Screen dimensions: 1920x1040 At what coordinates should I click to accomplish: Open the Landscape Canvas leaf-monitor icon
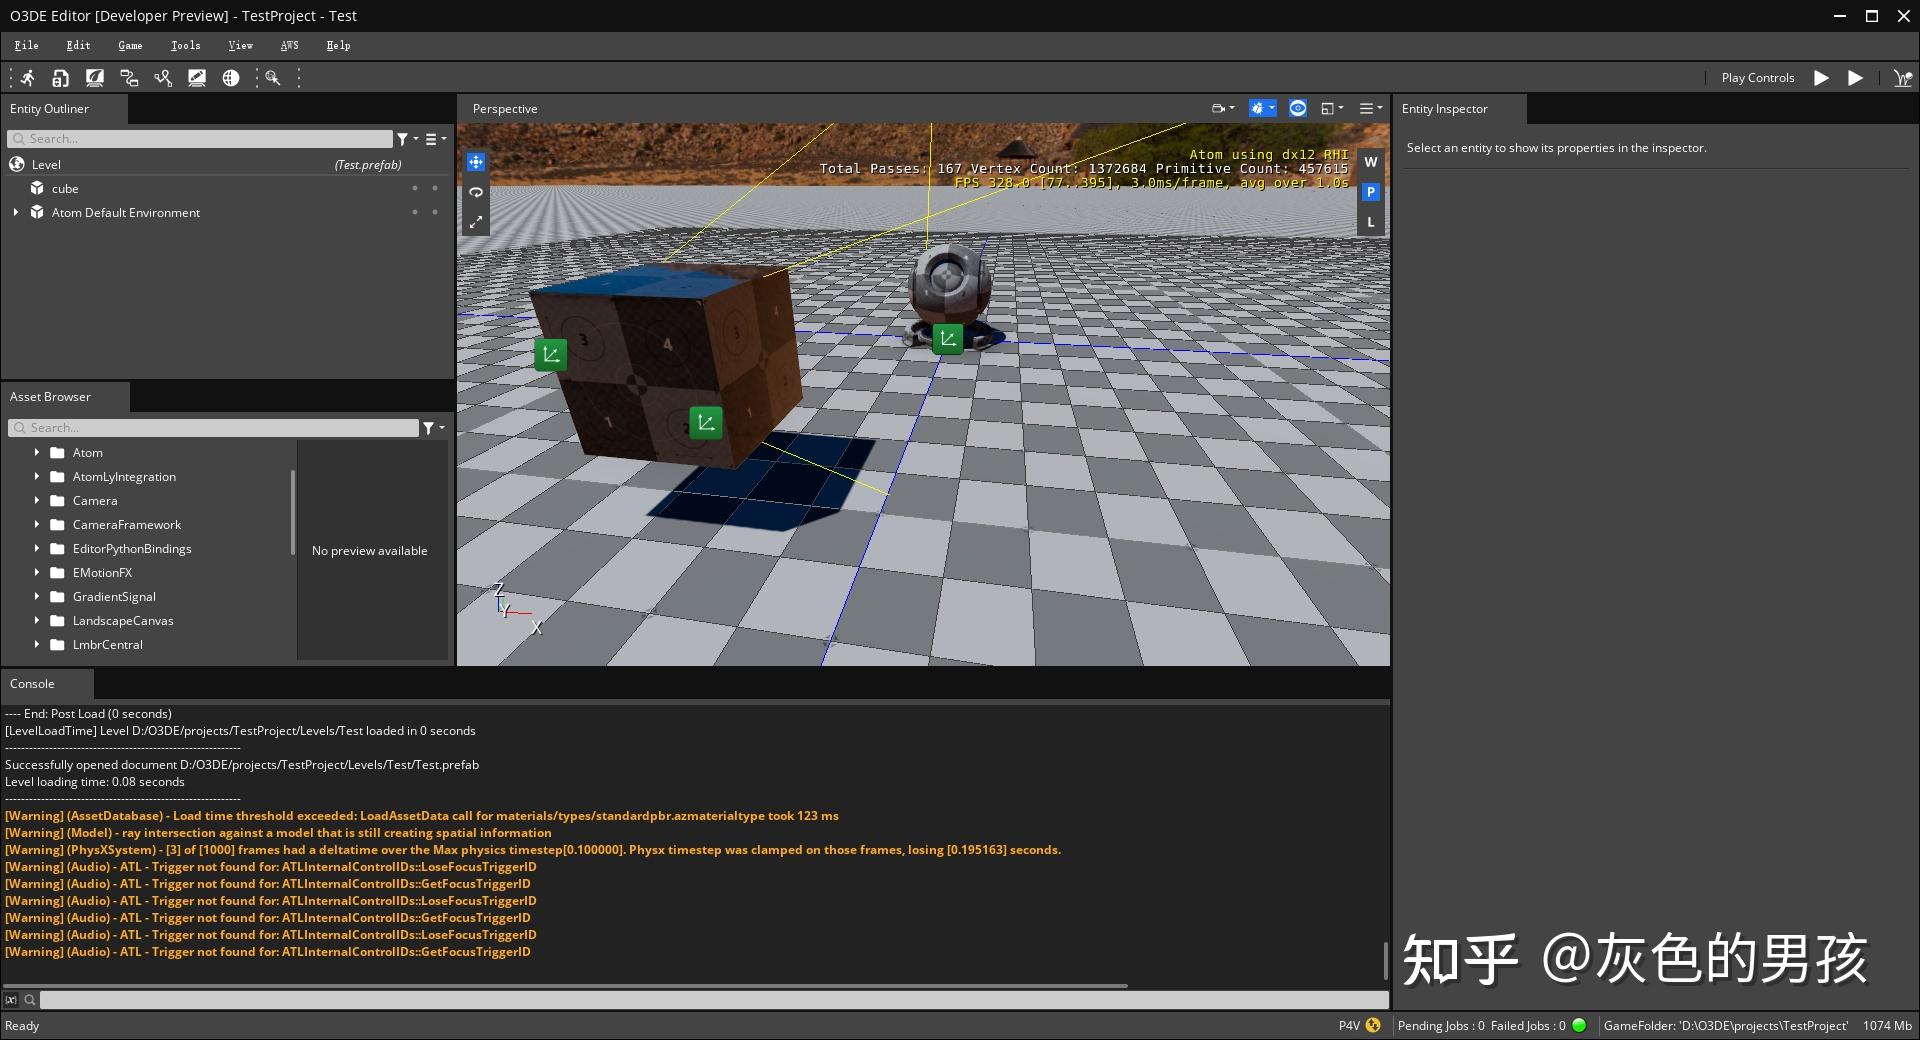95,78
